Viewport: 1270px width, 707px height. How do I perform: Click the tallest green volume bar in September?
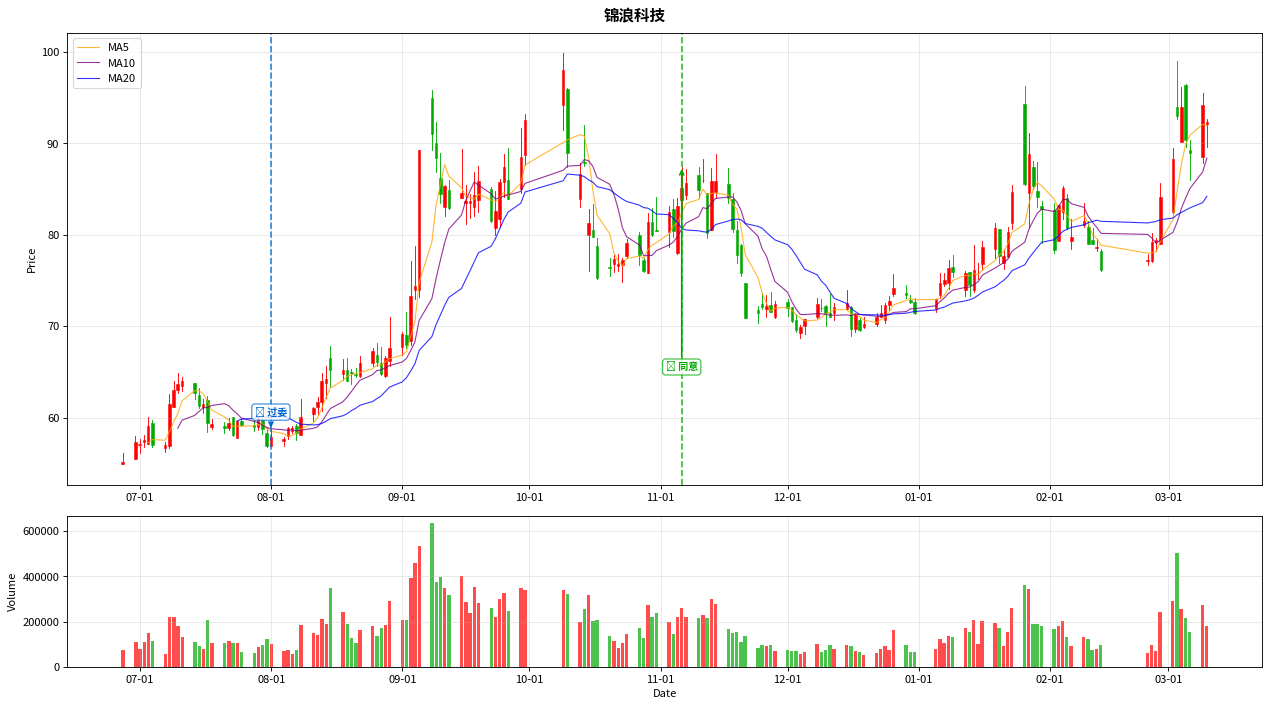pos(432,595)
